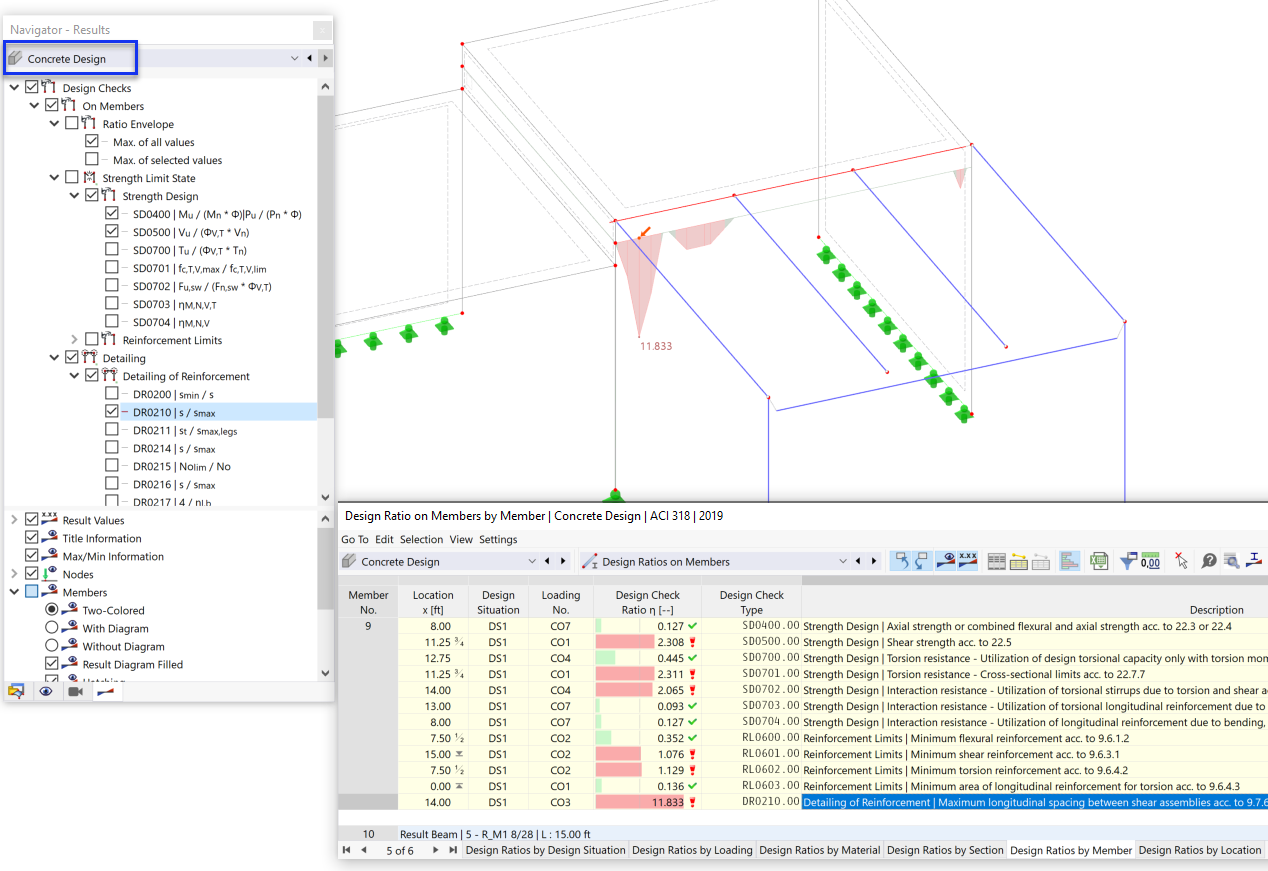Viewport: 1268px width, 871px height.
Task: Open the Navigator Data folder tab icon
Action: [17, 691]
